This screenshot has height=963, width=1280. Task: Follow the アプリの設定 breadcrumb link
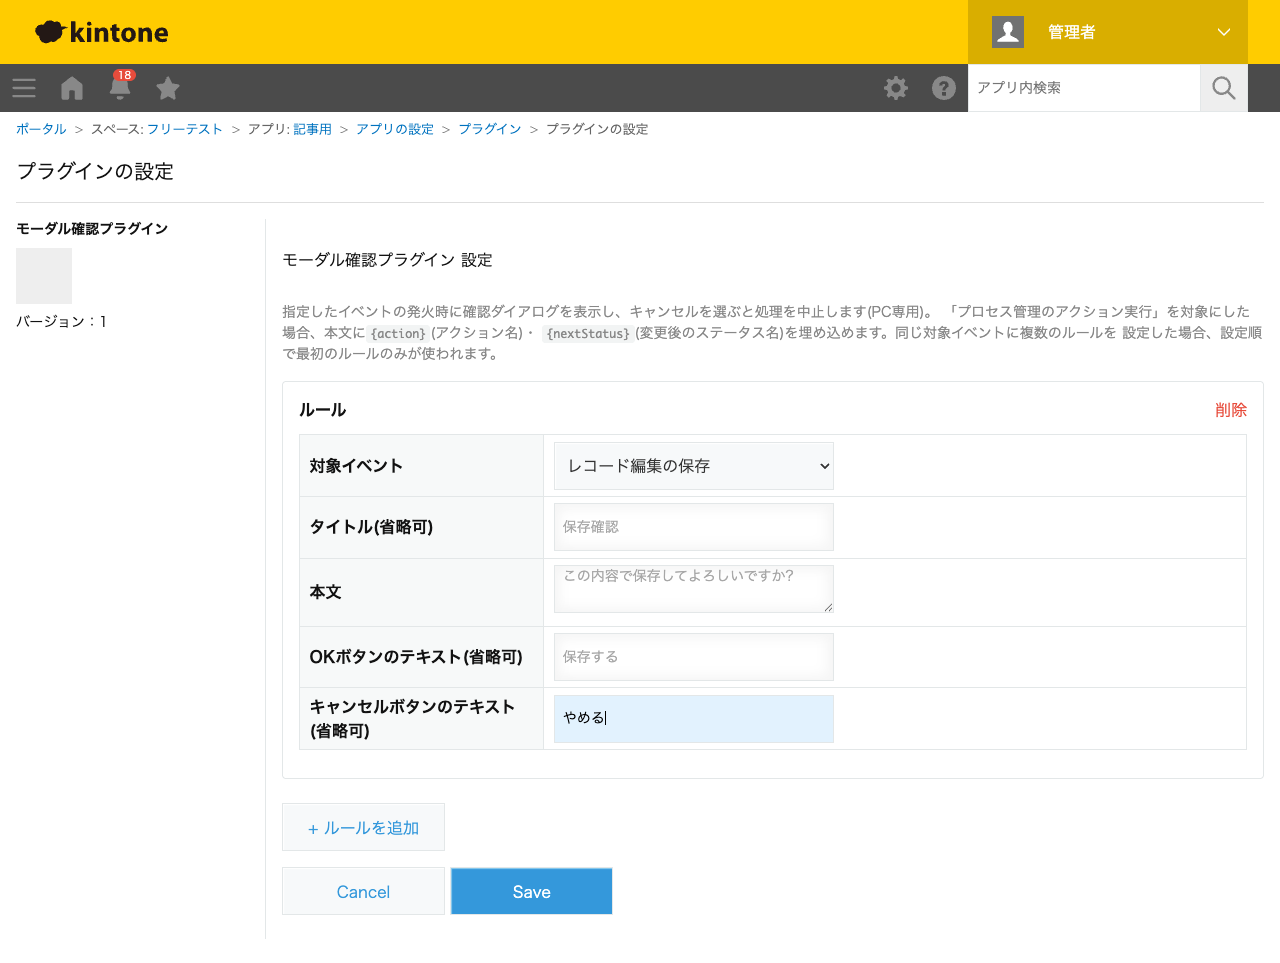pyautogui.click(x=395, y=129)
